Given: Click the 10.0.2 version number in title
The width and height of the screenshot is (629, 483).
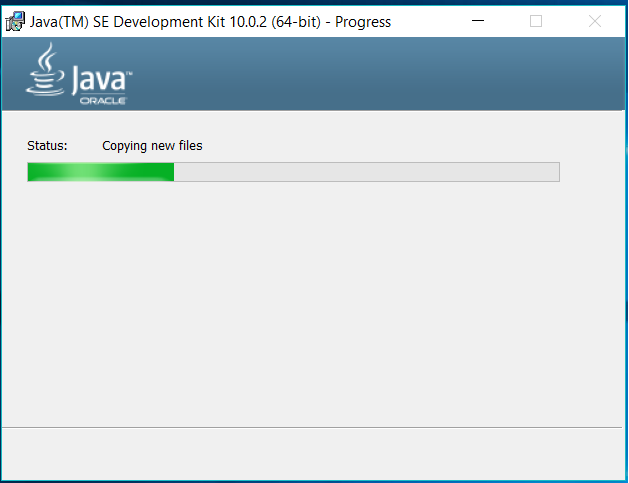Looking at the screenshot, I should [248, 22].
